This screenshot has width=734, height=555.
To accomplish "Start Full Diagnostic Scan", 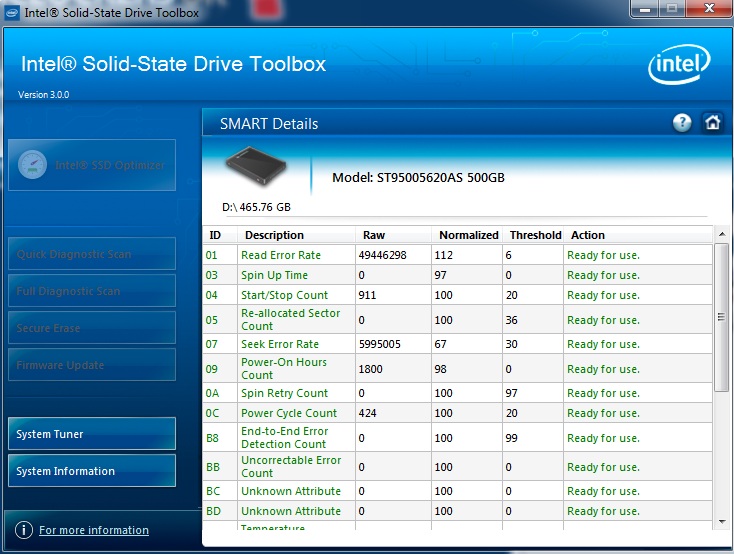I will tap(91, 291).
